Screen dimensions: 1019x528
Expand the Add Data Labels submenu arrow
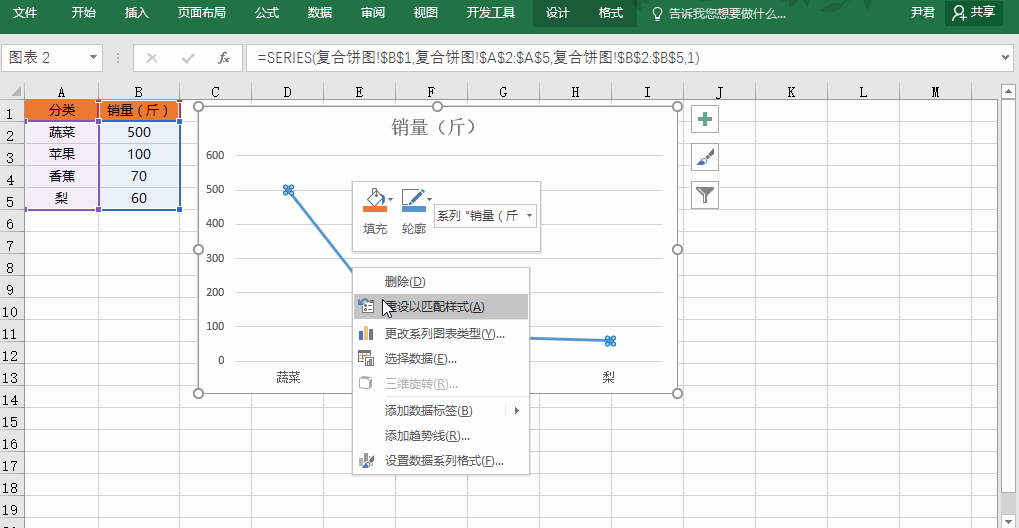click(517, 410)
